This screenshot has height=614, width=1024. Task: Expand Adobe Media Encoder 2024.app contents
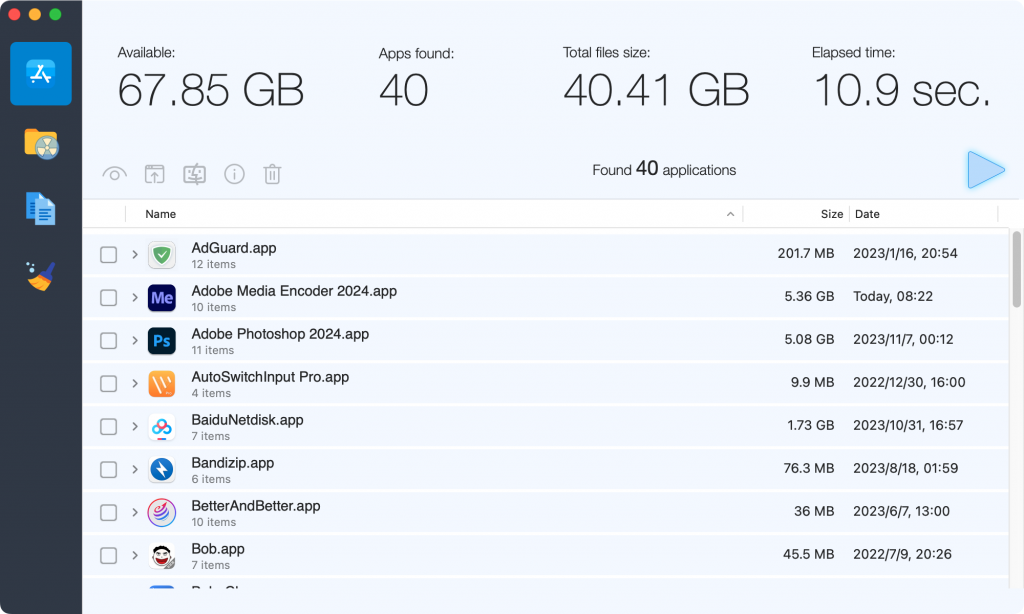tap(134, 297)
